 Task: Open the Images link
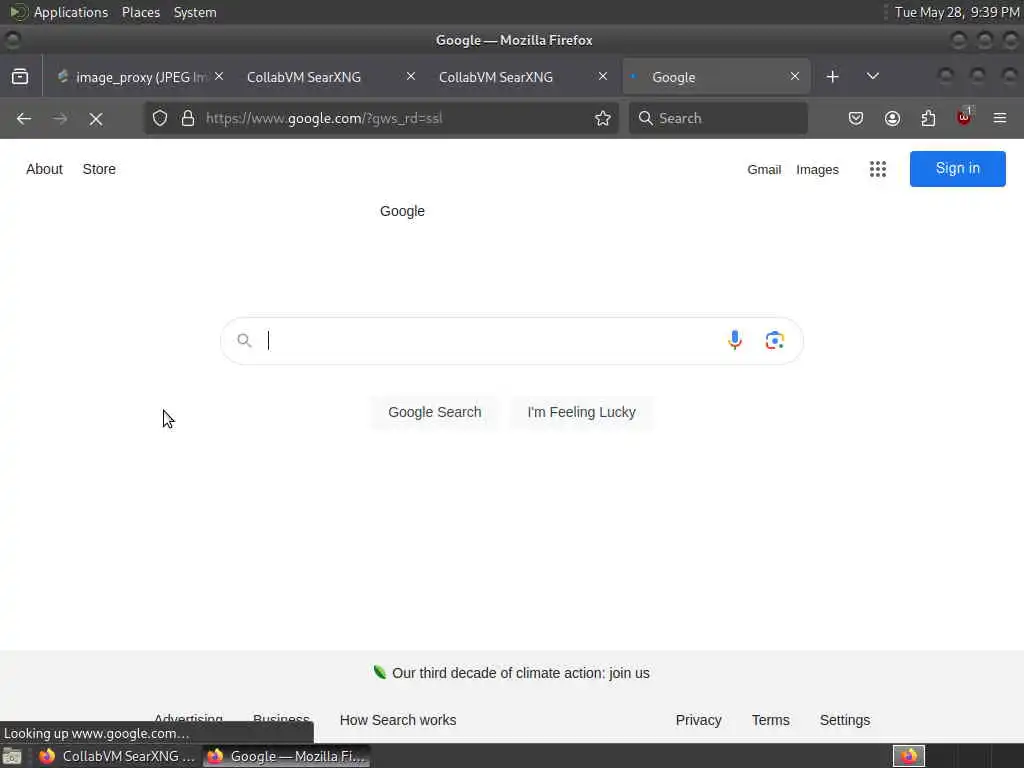(817, 170)
